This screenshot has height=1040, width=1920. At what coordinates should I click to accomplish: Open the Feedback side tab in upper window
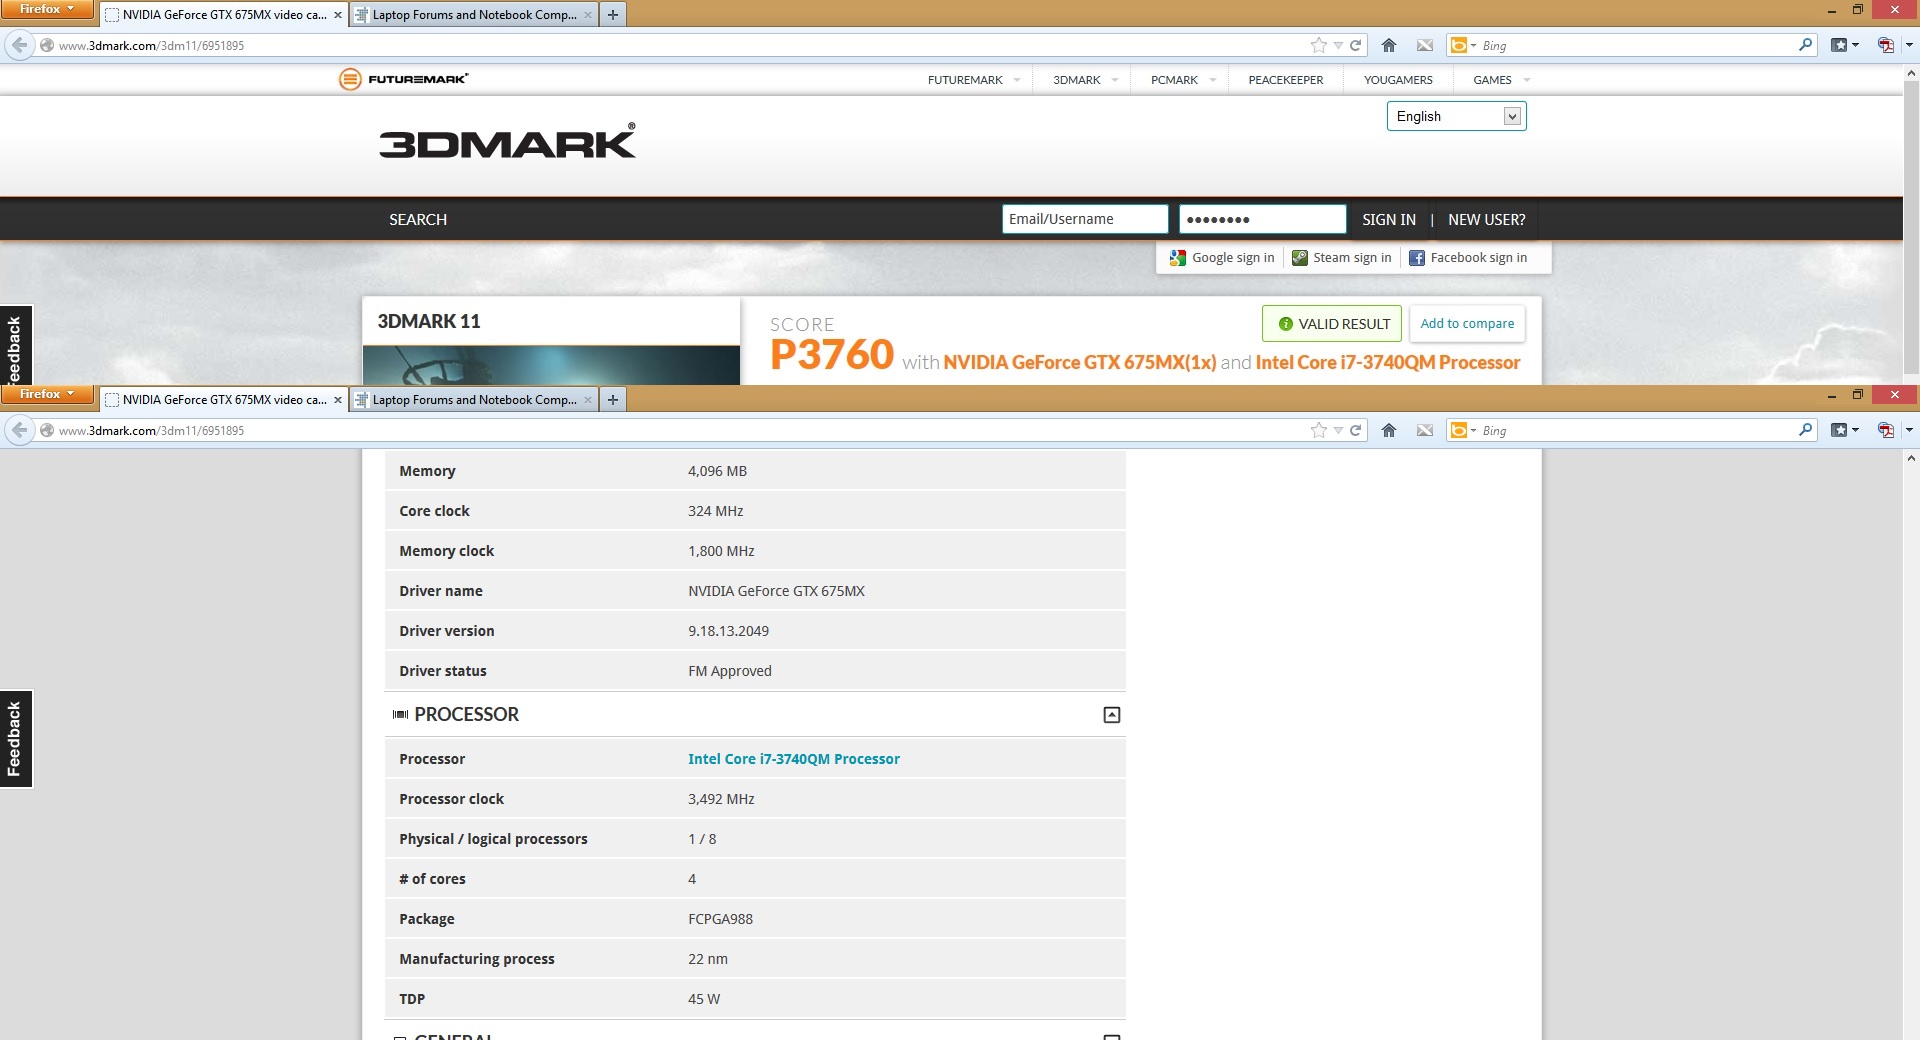[x=15, y=347]
